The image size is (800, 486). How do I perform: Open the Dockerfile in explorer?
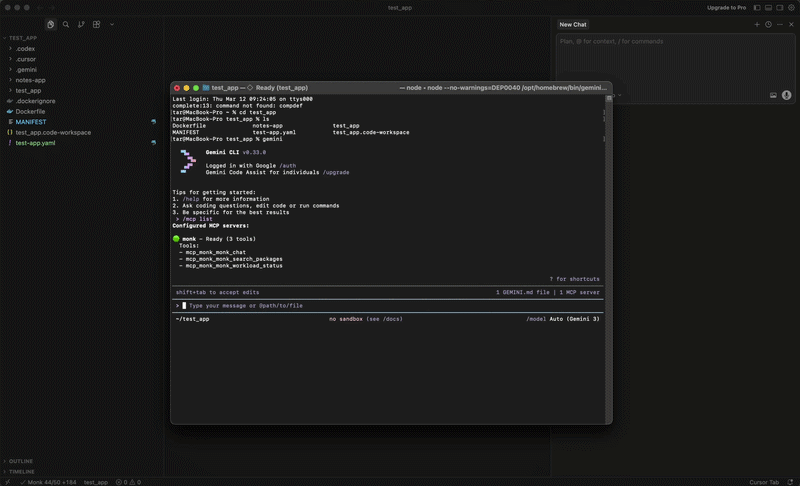(x=30, y=112)
